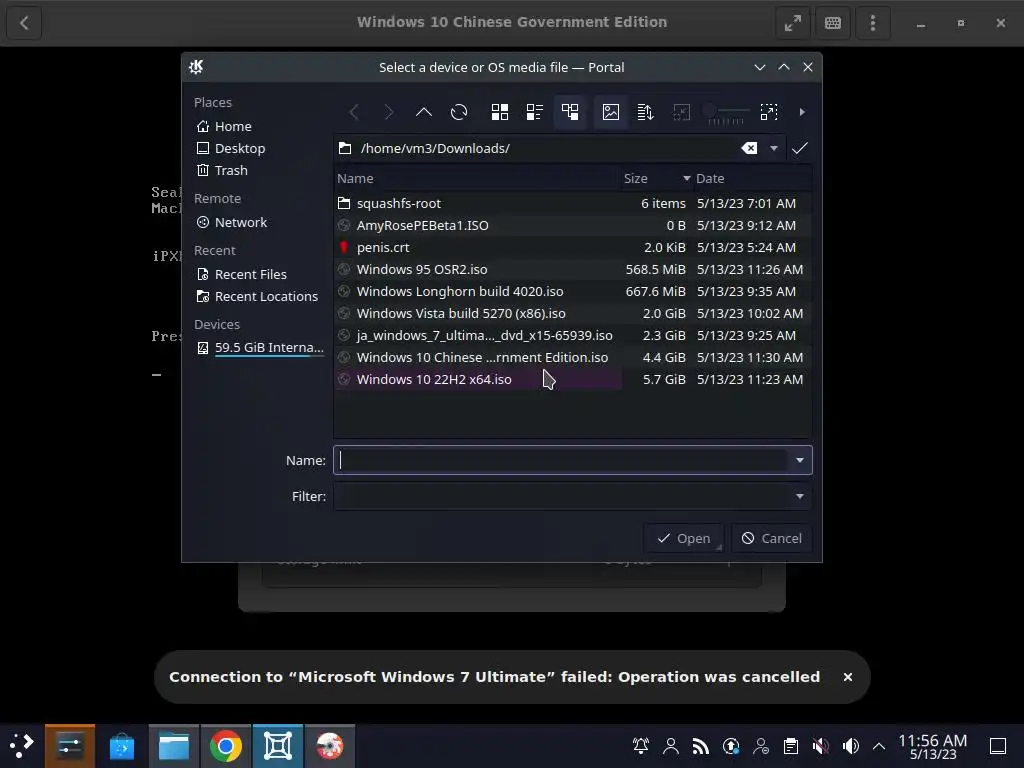Expand the toolbar overflow arrow
The height and width of the screenshot is (768, 1024).
coord(802,112)
